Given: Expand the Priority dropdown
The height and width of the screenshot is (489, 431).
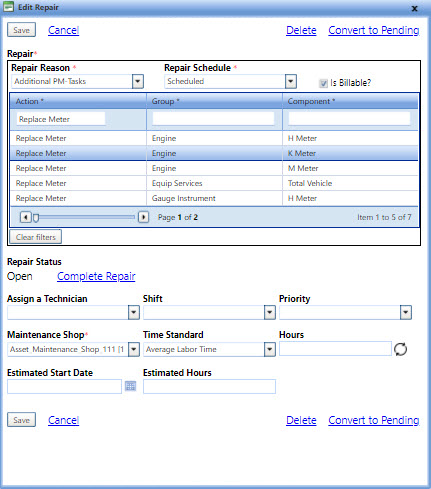Looking at the screenshot, I should (x=406, y=313).
